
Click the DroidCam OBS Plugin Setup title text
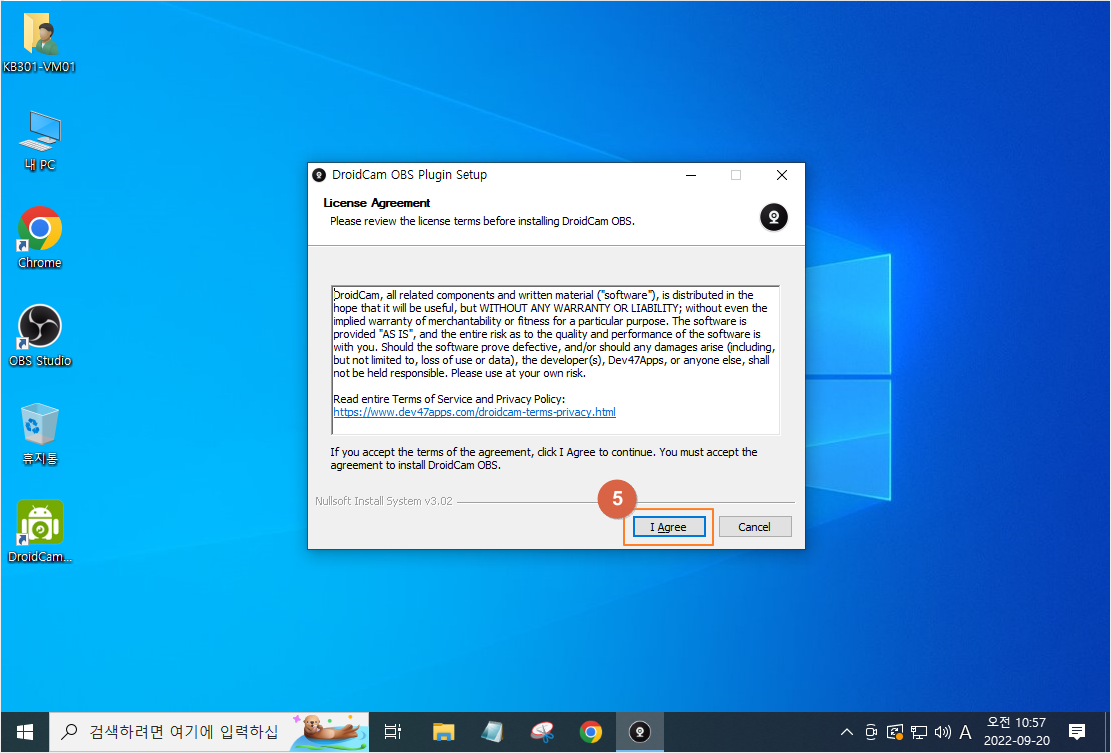pos(410,175)
